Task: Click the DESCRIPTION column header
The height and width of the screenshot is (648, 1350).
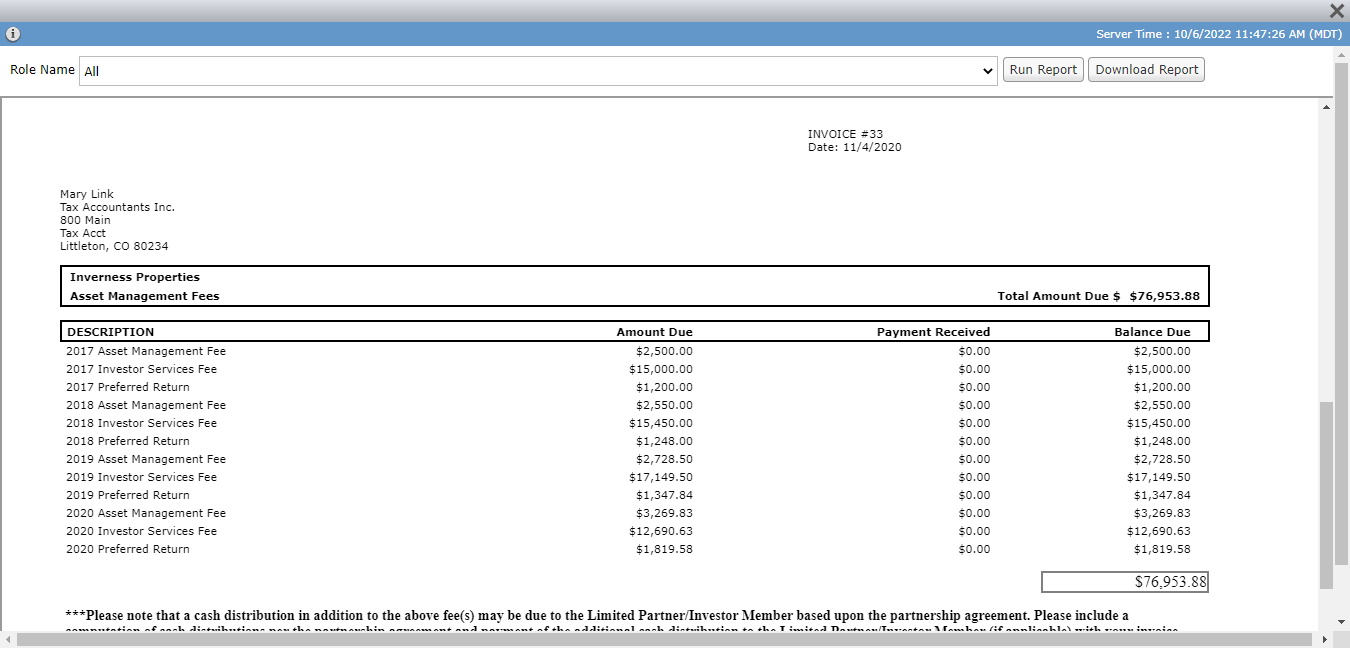Action: coord(111,332)
